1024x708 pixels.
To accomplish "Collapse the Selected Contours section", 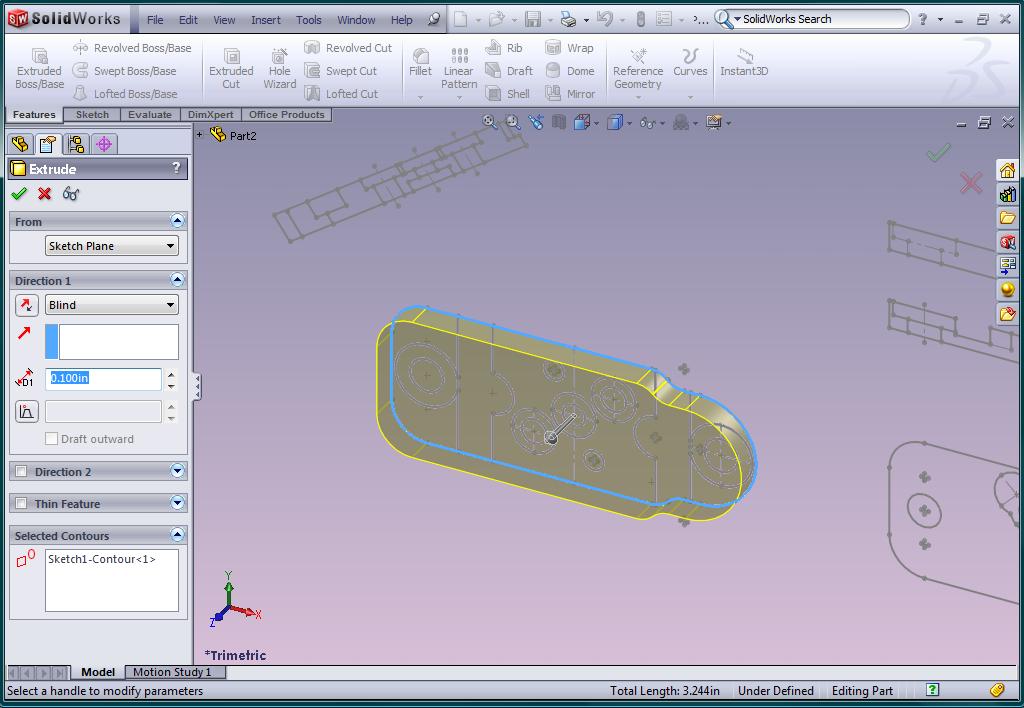I will click(x=177, y=535).
